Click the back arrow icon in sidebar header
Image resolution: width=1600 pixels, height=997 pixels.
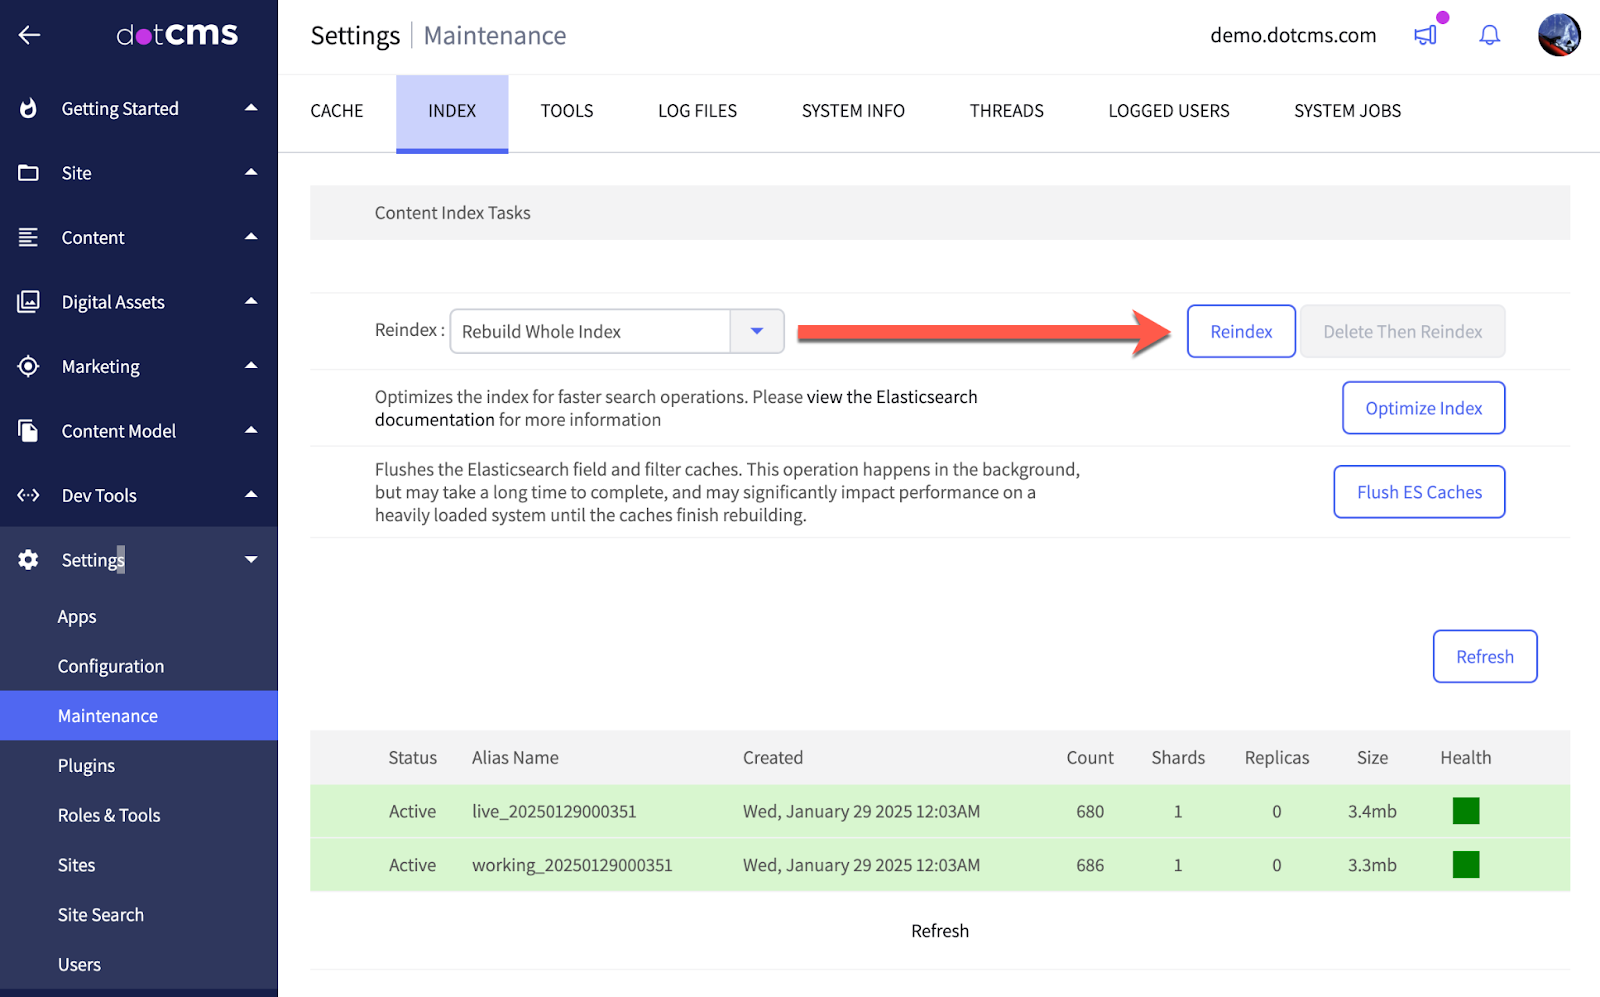click(x=29, y=35)
